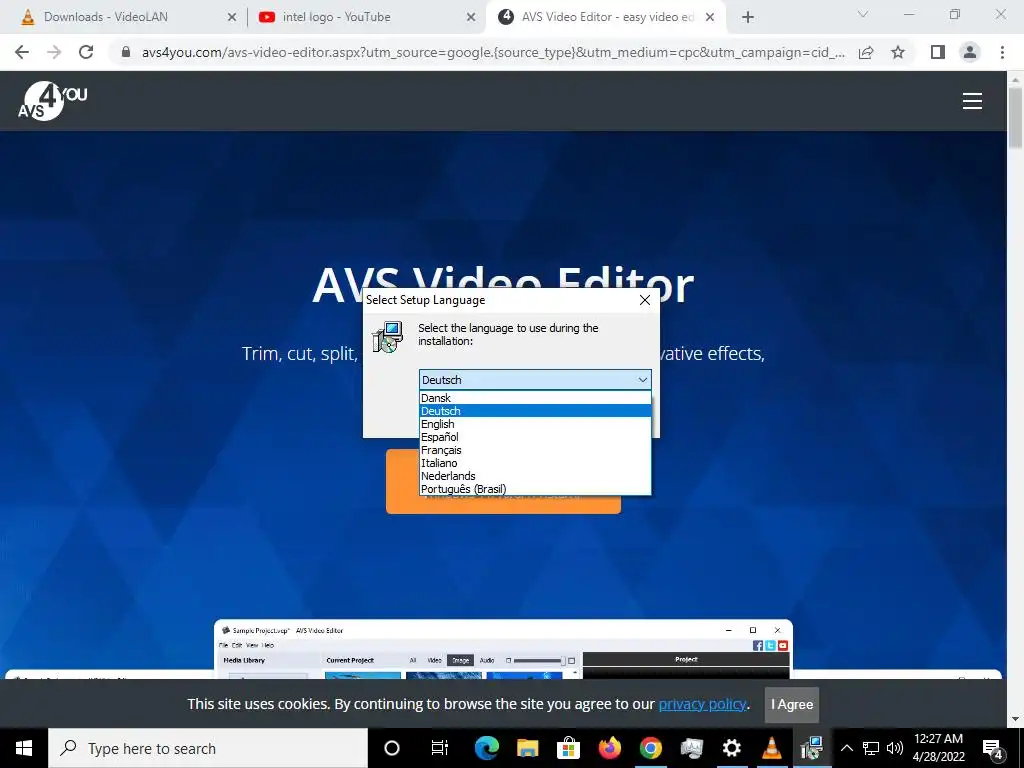The height and width of the screenshot is (768, 1024).
Task: Launch Firefox from taskbar
Action: 609,748
